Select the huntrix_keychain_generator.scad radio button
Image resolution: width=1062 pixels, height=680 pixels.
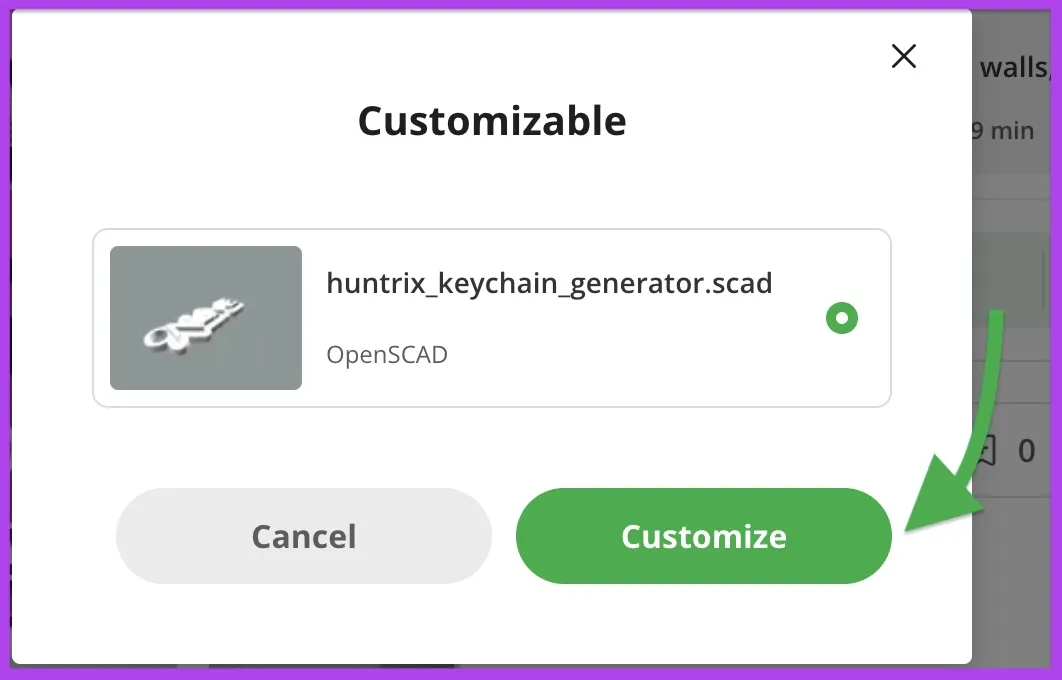tap(842, 318)
